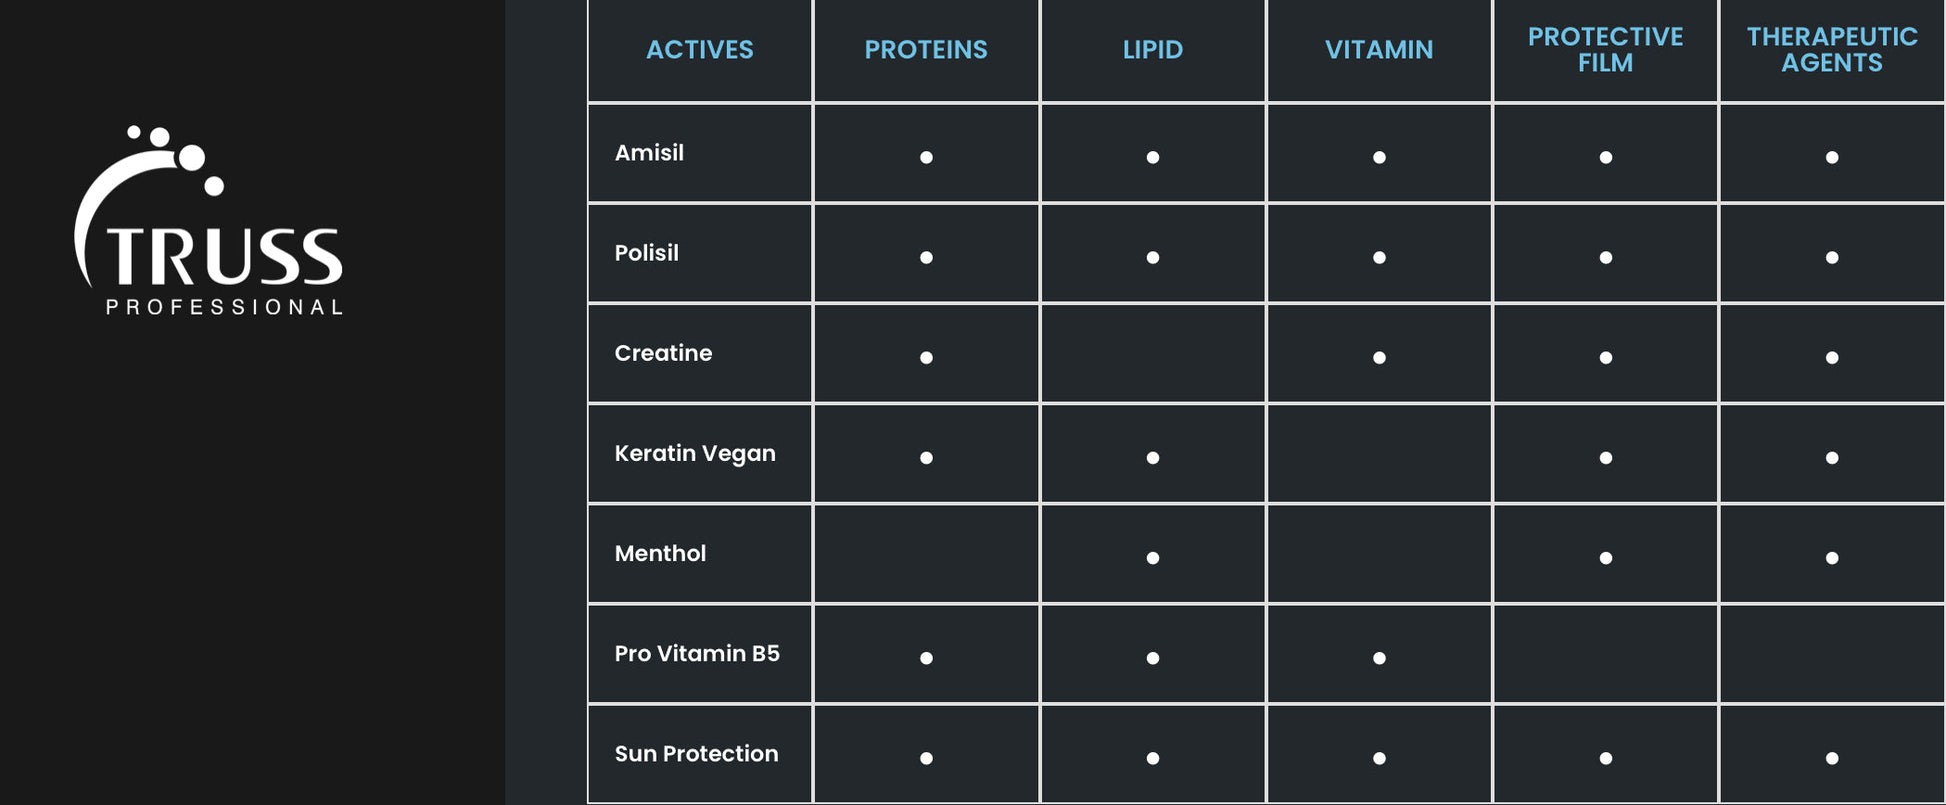Click the Sun Protection Lipid dot
This screenshot has width=1946, height=805.
pyautogui.click(x=1153, y=758)
